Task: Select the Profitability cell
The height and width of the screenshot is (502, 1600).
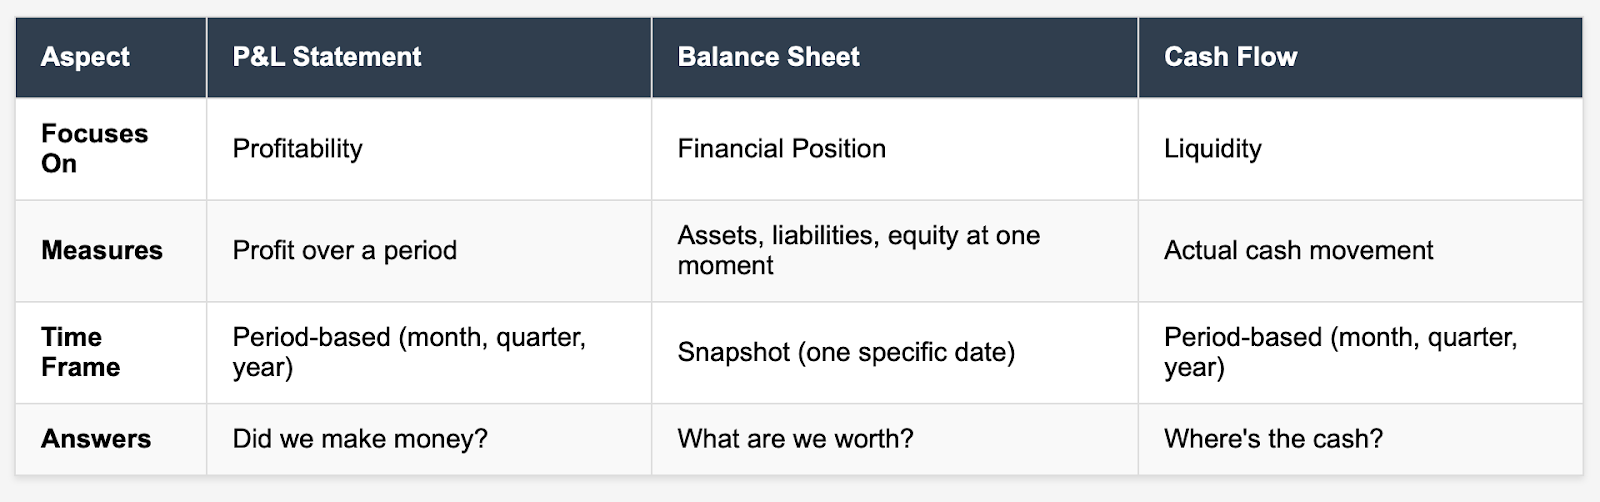Action: click(x=429, y=149)
